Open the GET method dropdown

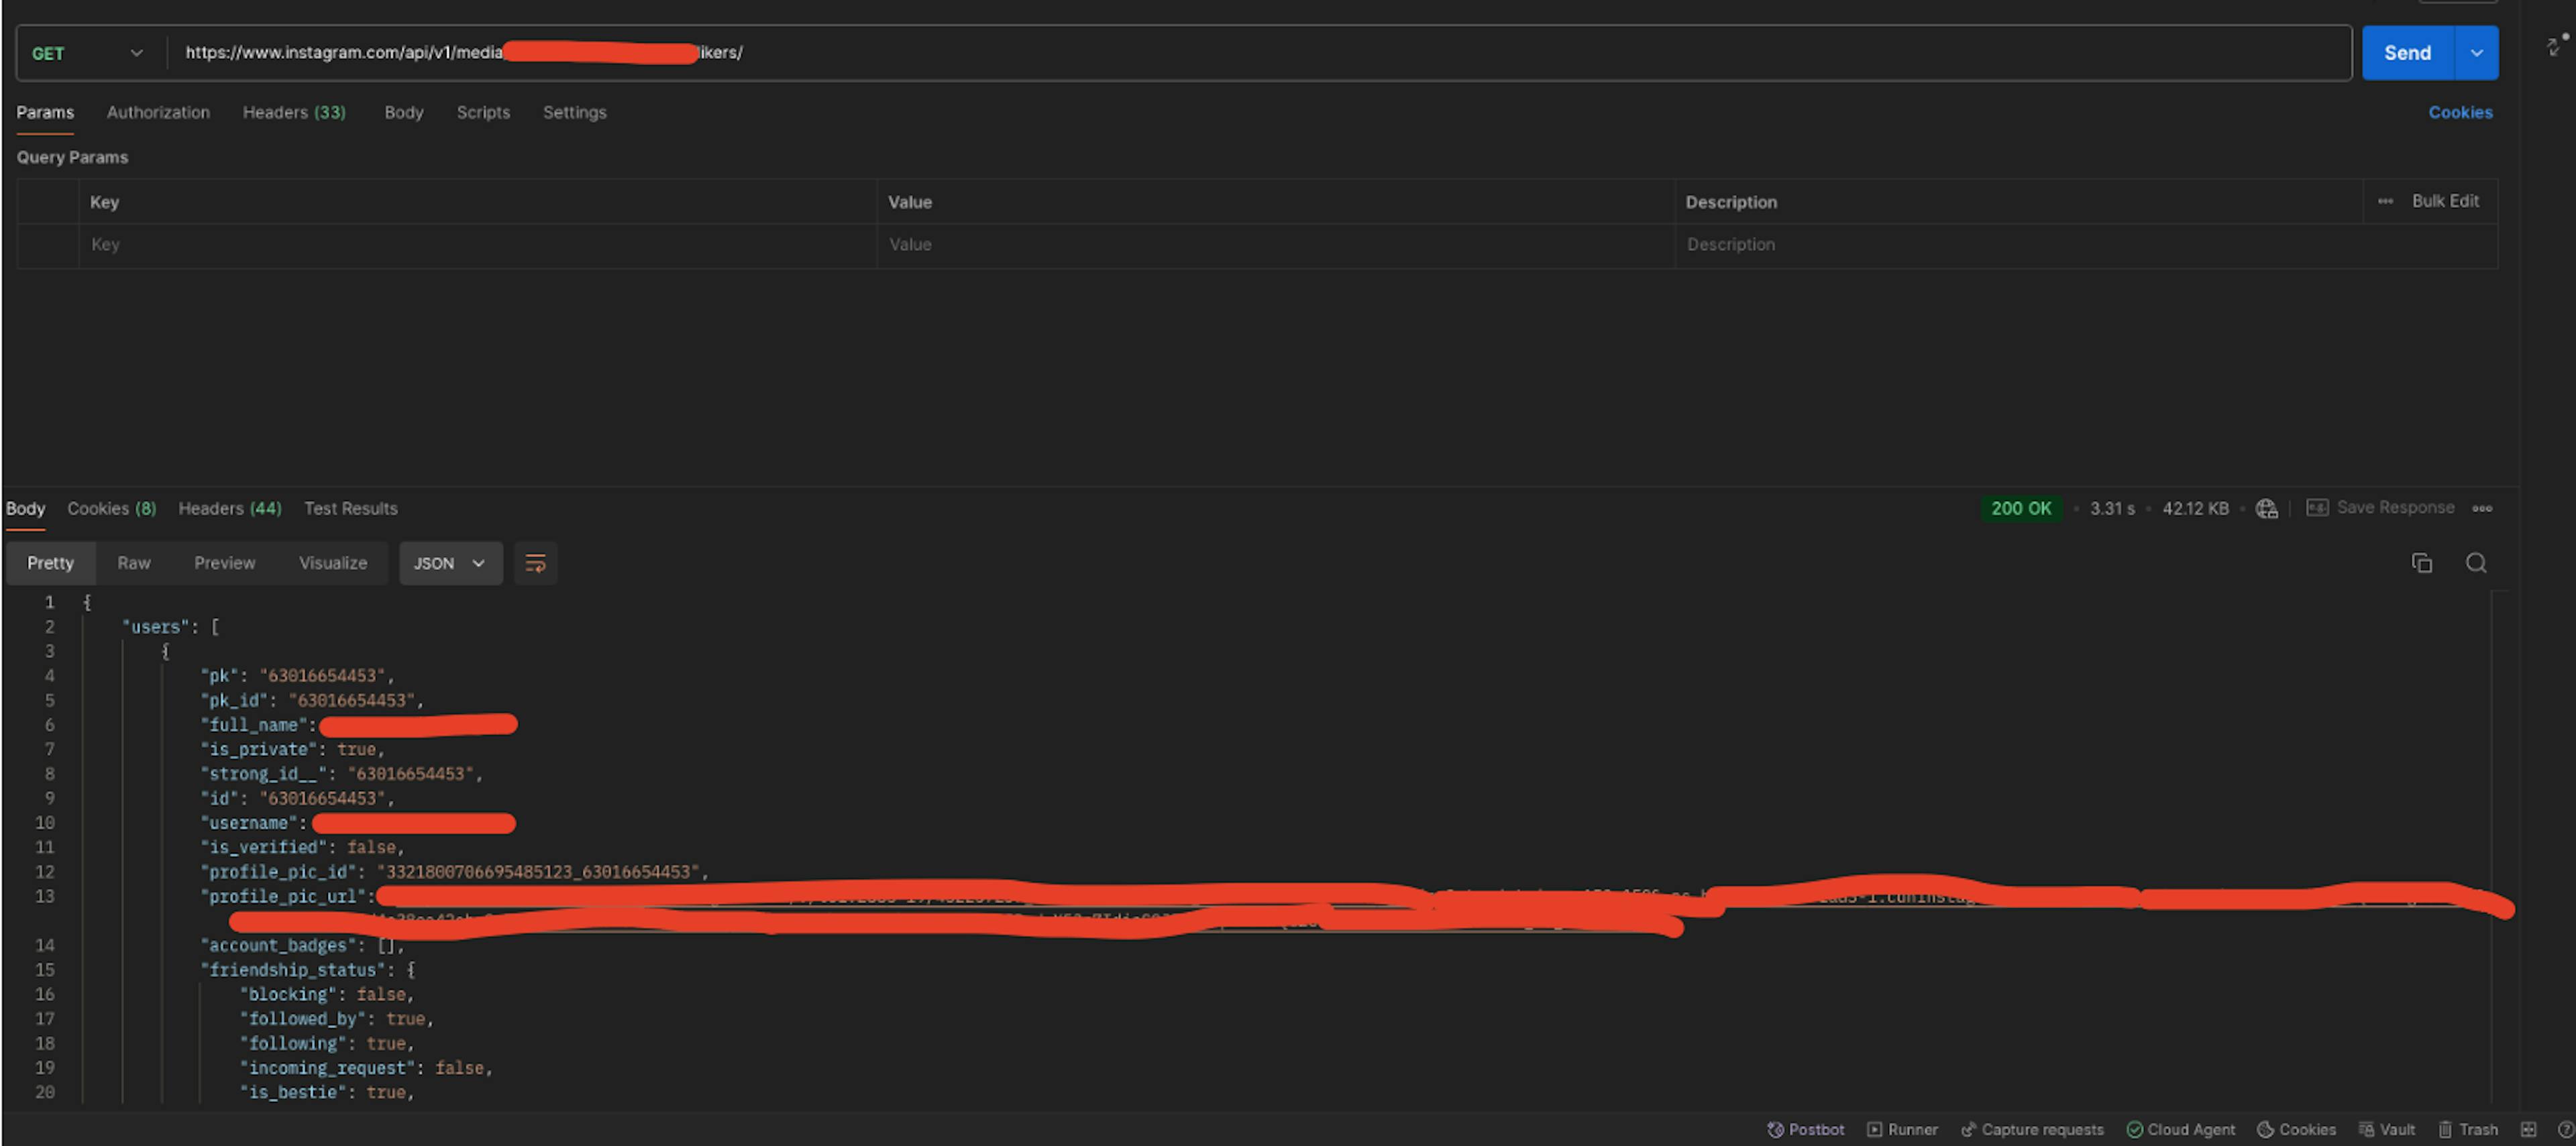(x=88, y=53)
